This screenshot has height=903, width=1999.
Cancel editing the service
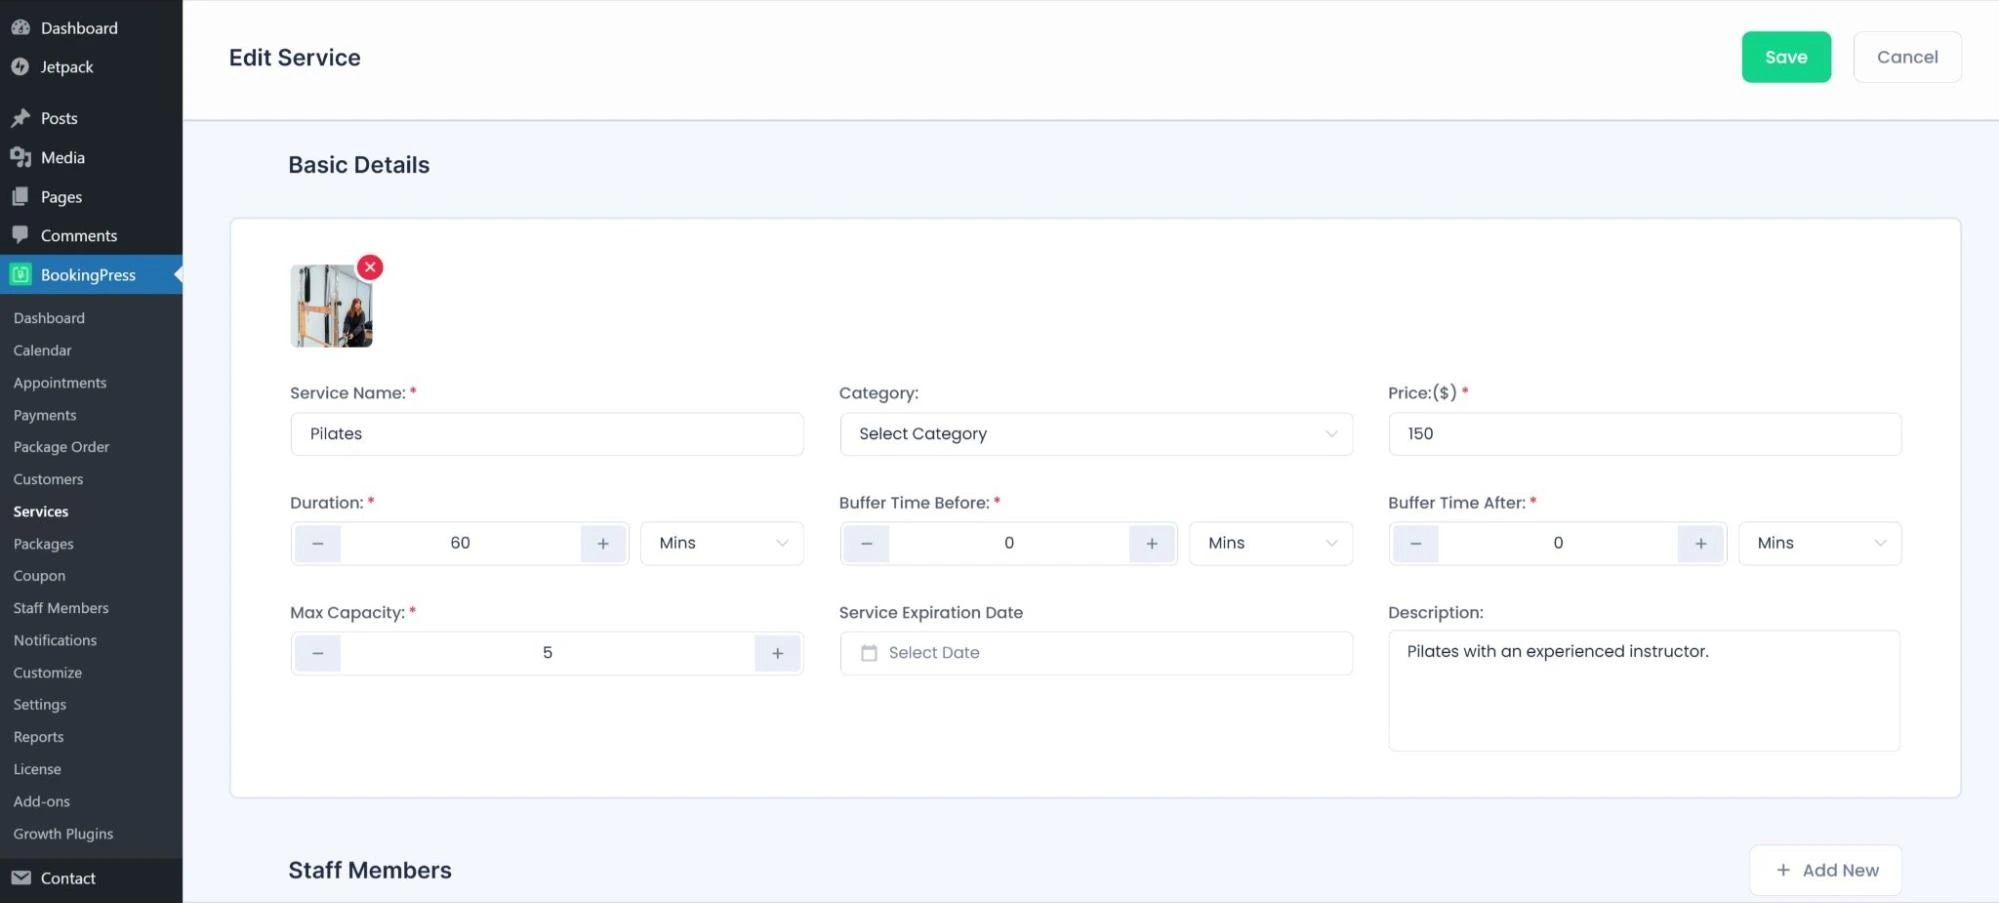click(1907, 57)
